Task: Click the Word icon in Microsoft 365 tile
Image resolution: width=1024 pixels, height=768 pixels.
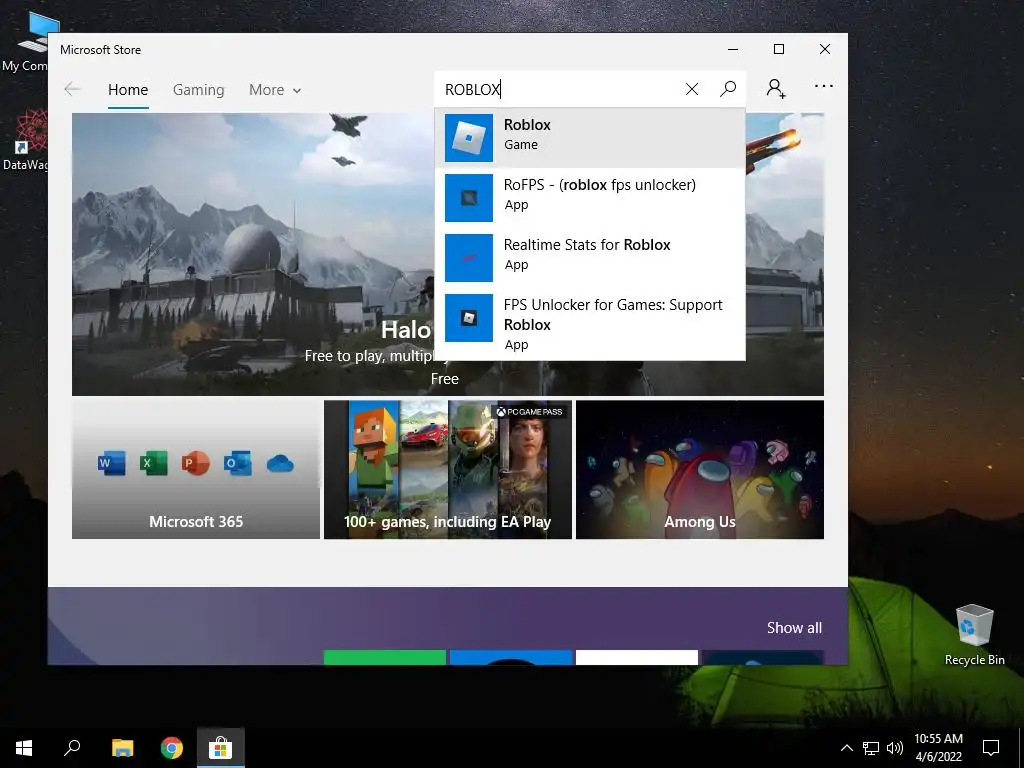Action: pos(112,463)
